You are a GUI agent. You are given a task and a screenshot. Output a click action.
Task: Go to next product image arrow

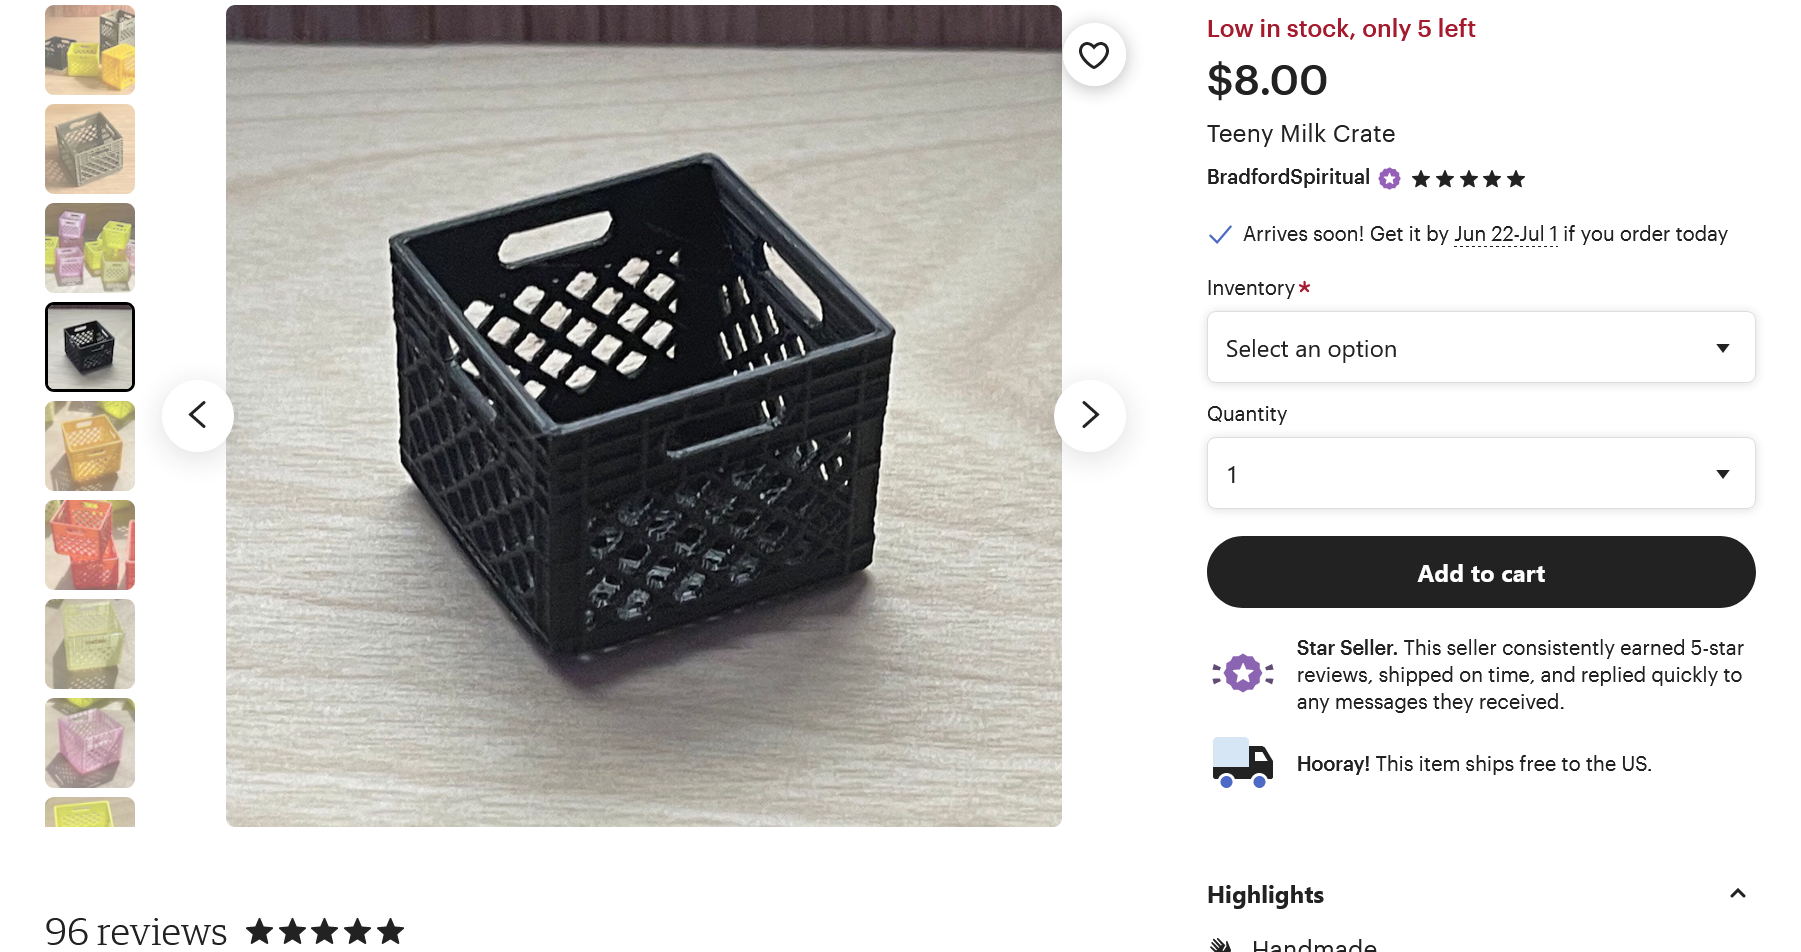coord(1089,415)
